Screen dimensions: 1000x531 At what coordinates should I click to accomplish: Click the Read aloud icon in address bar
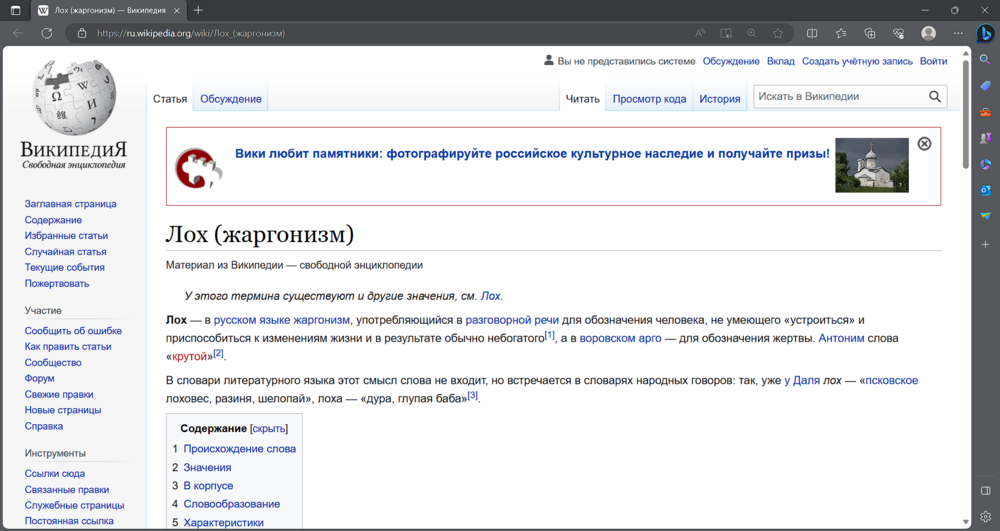pos(700,33)
